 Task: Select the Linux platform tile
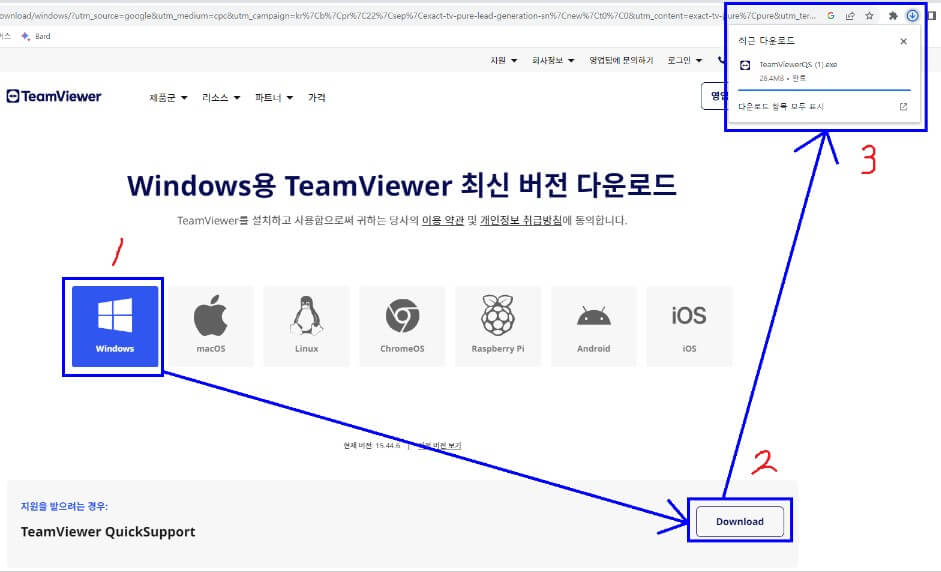click(306, 326)
